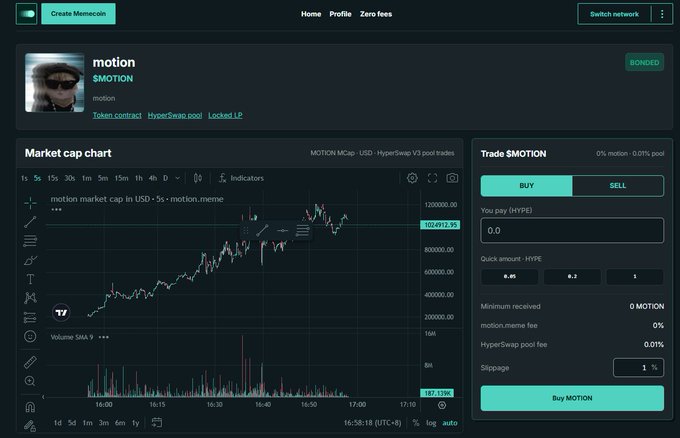Select the ruler measure tool
This screenshot has height=438, width=680.
(x=30, y=362)
